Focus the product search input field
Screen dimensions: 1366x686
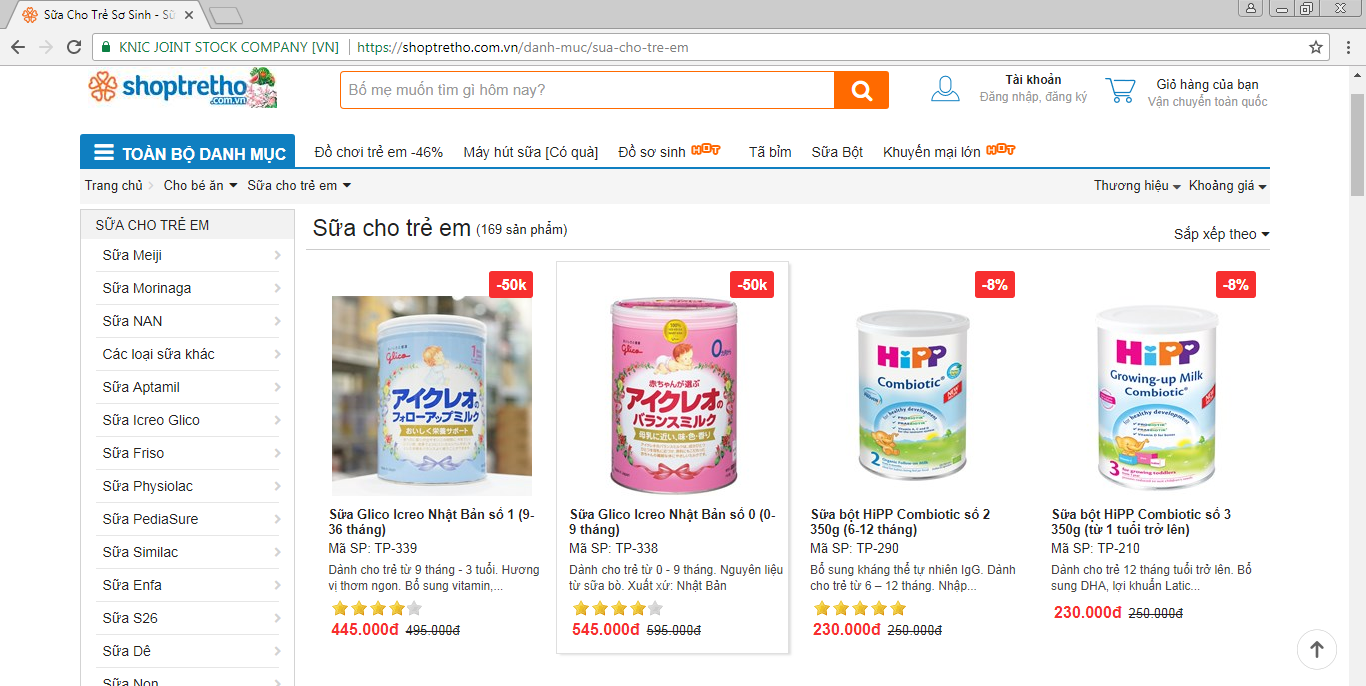(x=588, y=90)
